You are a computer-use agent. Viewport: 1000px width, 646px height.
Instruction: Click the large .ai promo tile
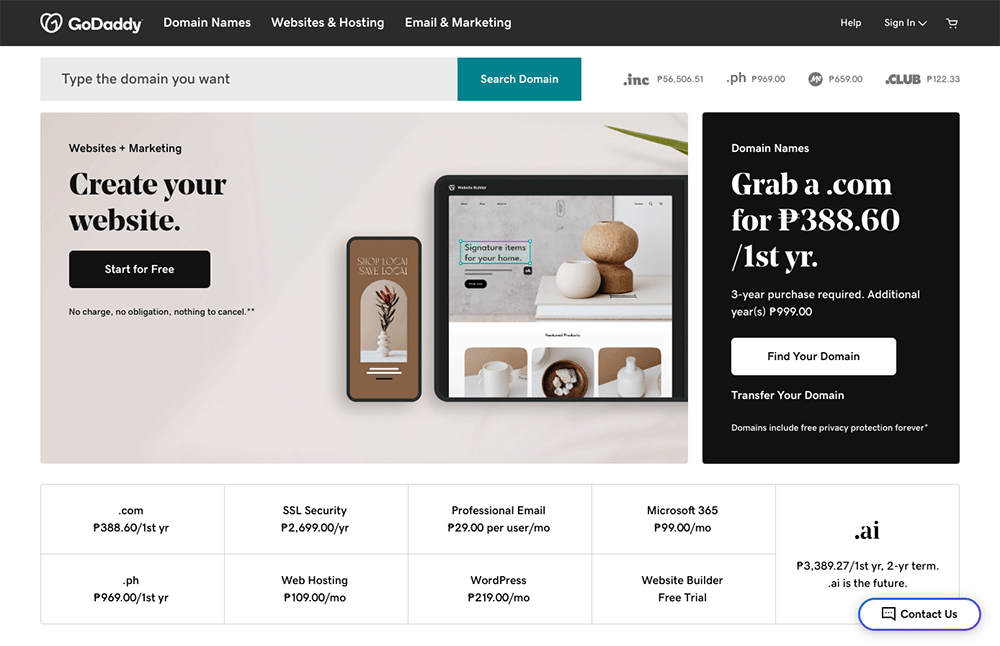pos(867,554)
